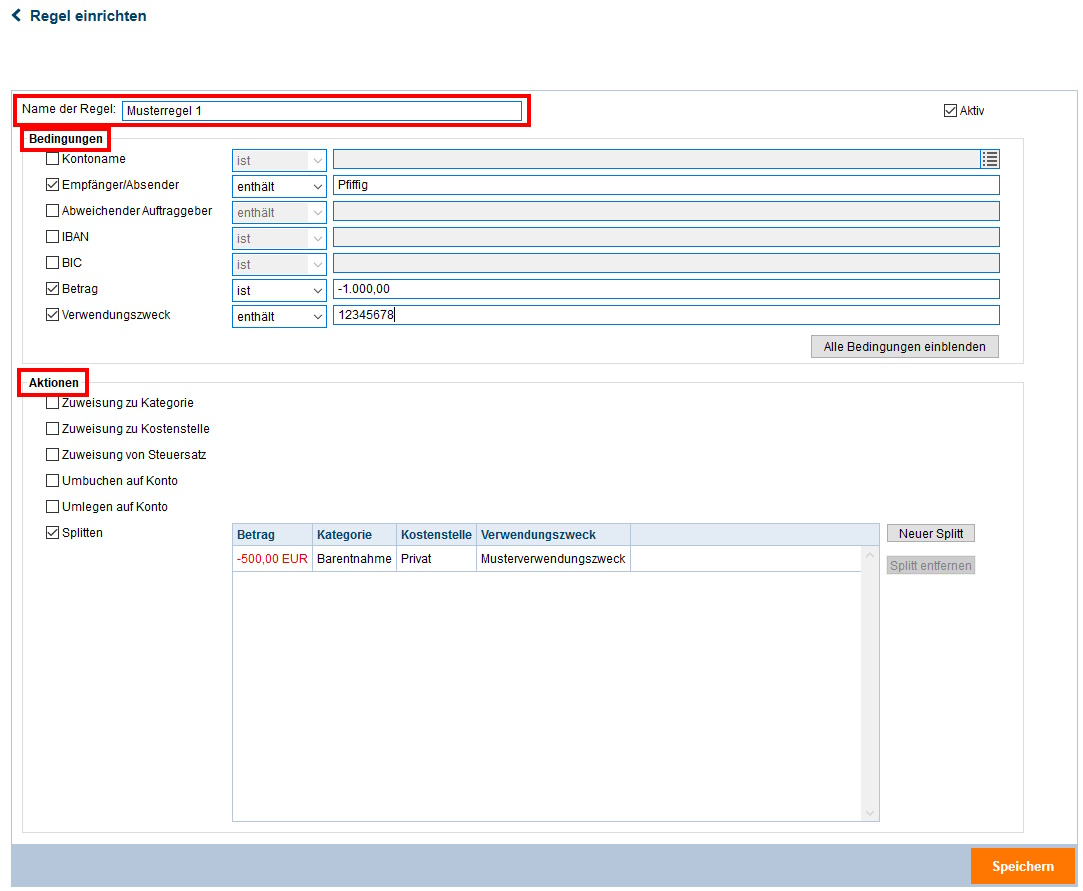The image size is (1083, 891).
Task: Enable Zuweisung zu Kategorie action
Action: point(53,403)
